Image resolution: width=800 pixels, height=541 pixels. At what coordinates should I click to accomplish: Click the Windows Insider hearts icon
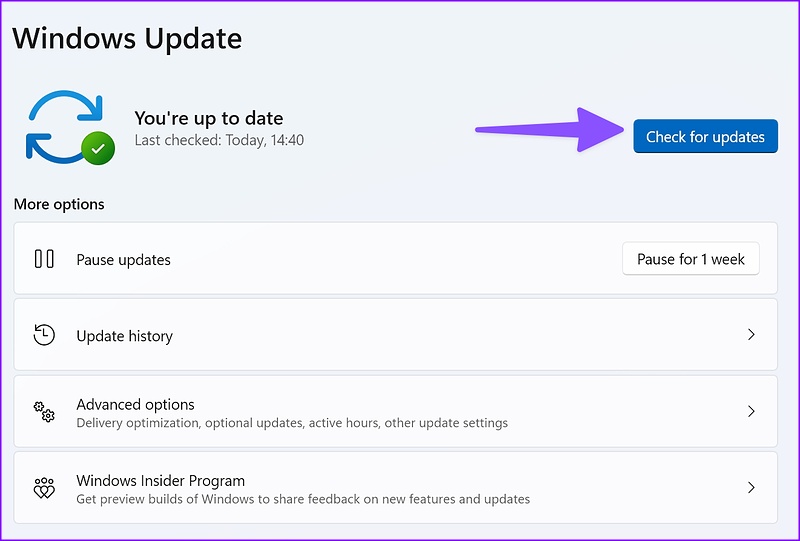(44, 488)
